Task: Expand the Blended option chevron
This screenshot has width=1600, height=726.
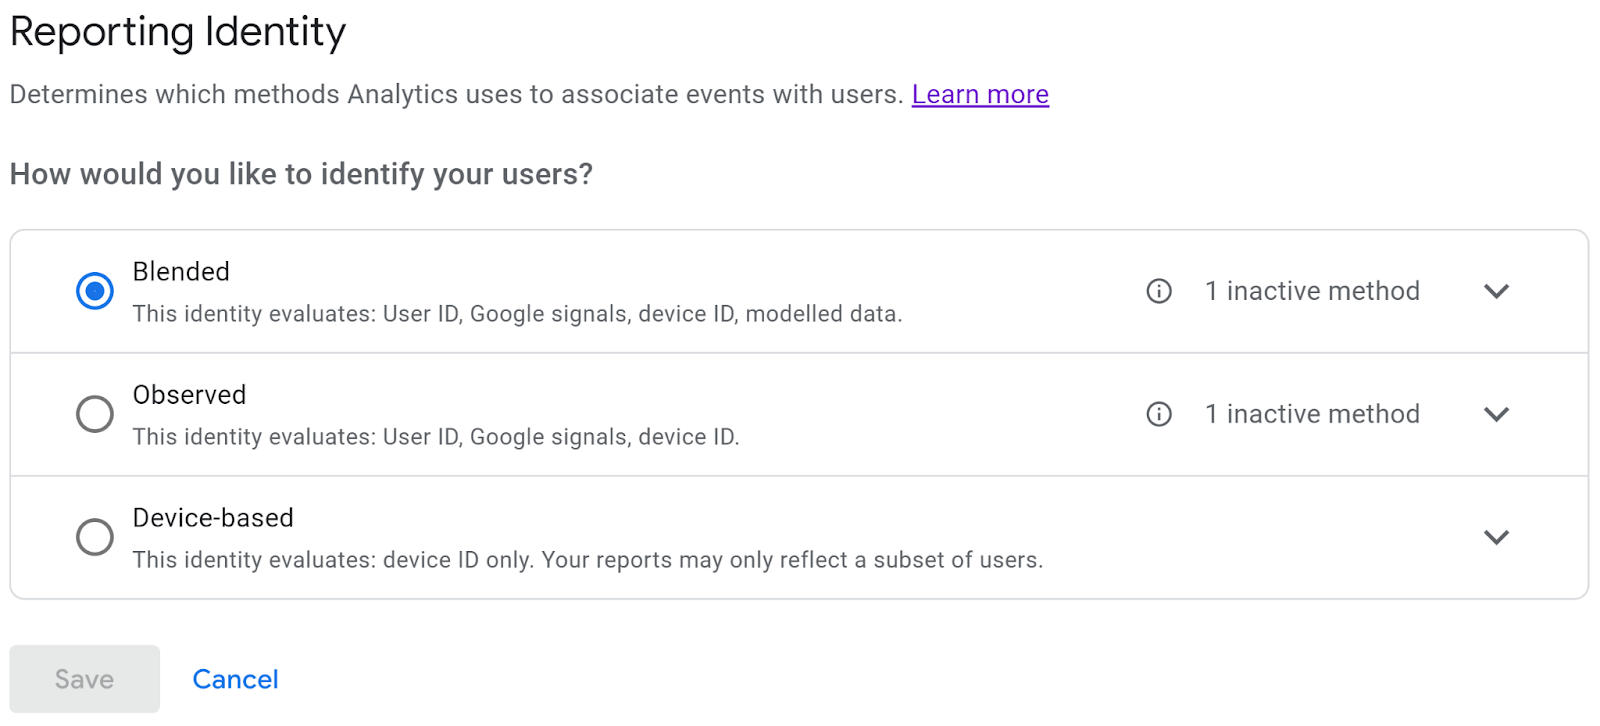Action: pyautogui.click(x=1496, y=291)
